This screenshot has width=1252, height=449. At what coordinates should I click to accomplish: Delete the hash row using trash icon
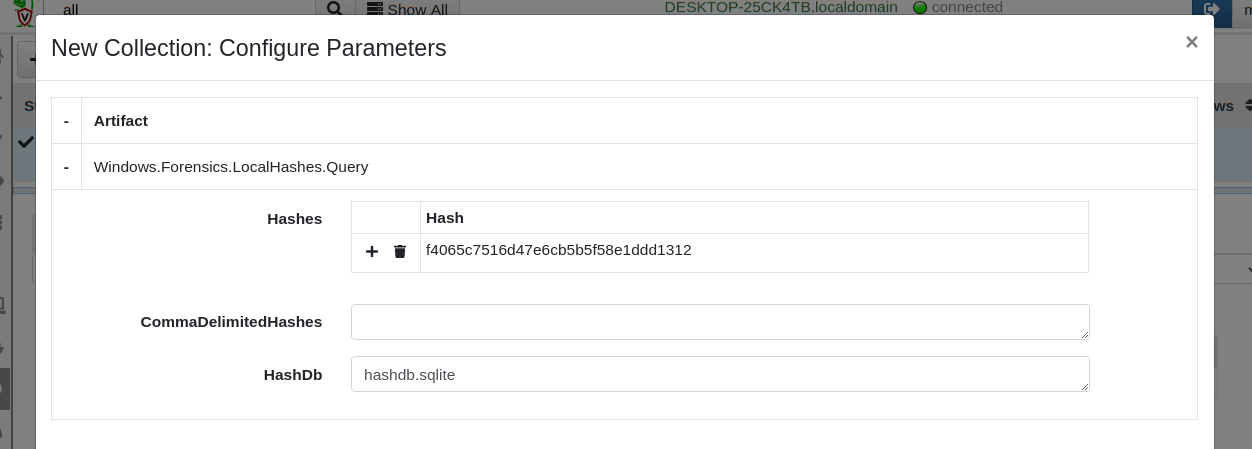pos(400,252)
